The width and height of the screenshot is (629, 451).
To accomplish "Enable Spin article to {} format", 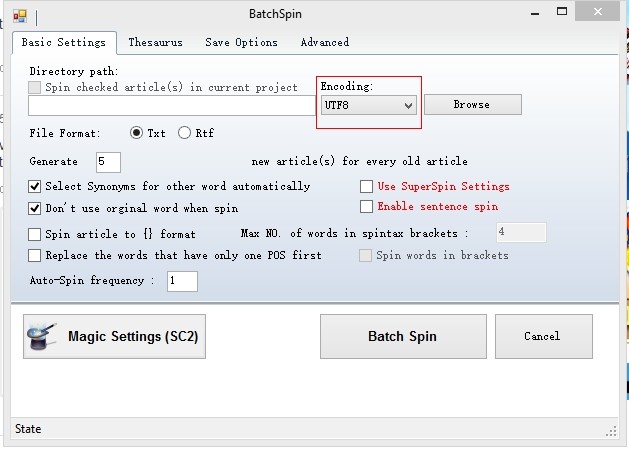I will click(36, 234).
